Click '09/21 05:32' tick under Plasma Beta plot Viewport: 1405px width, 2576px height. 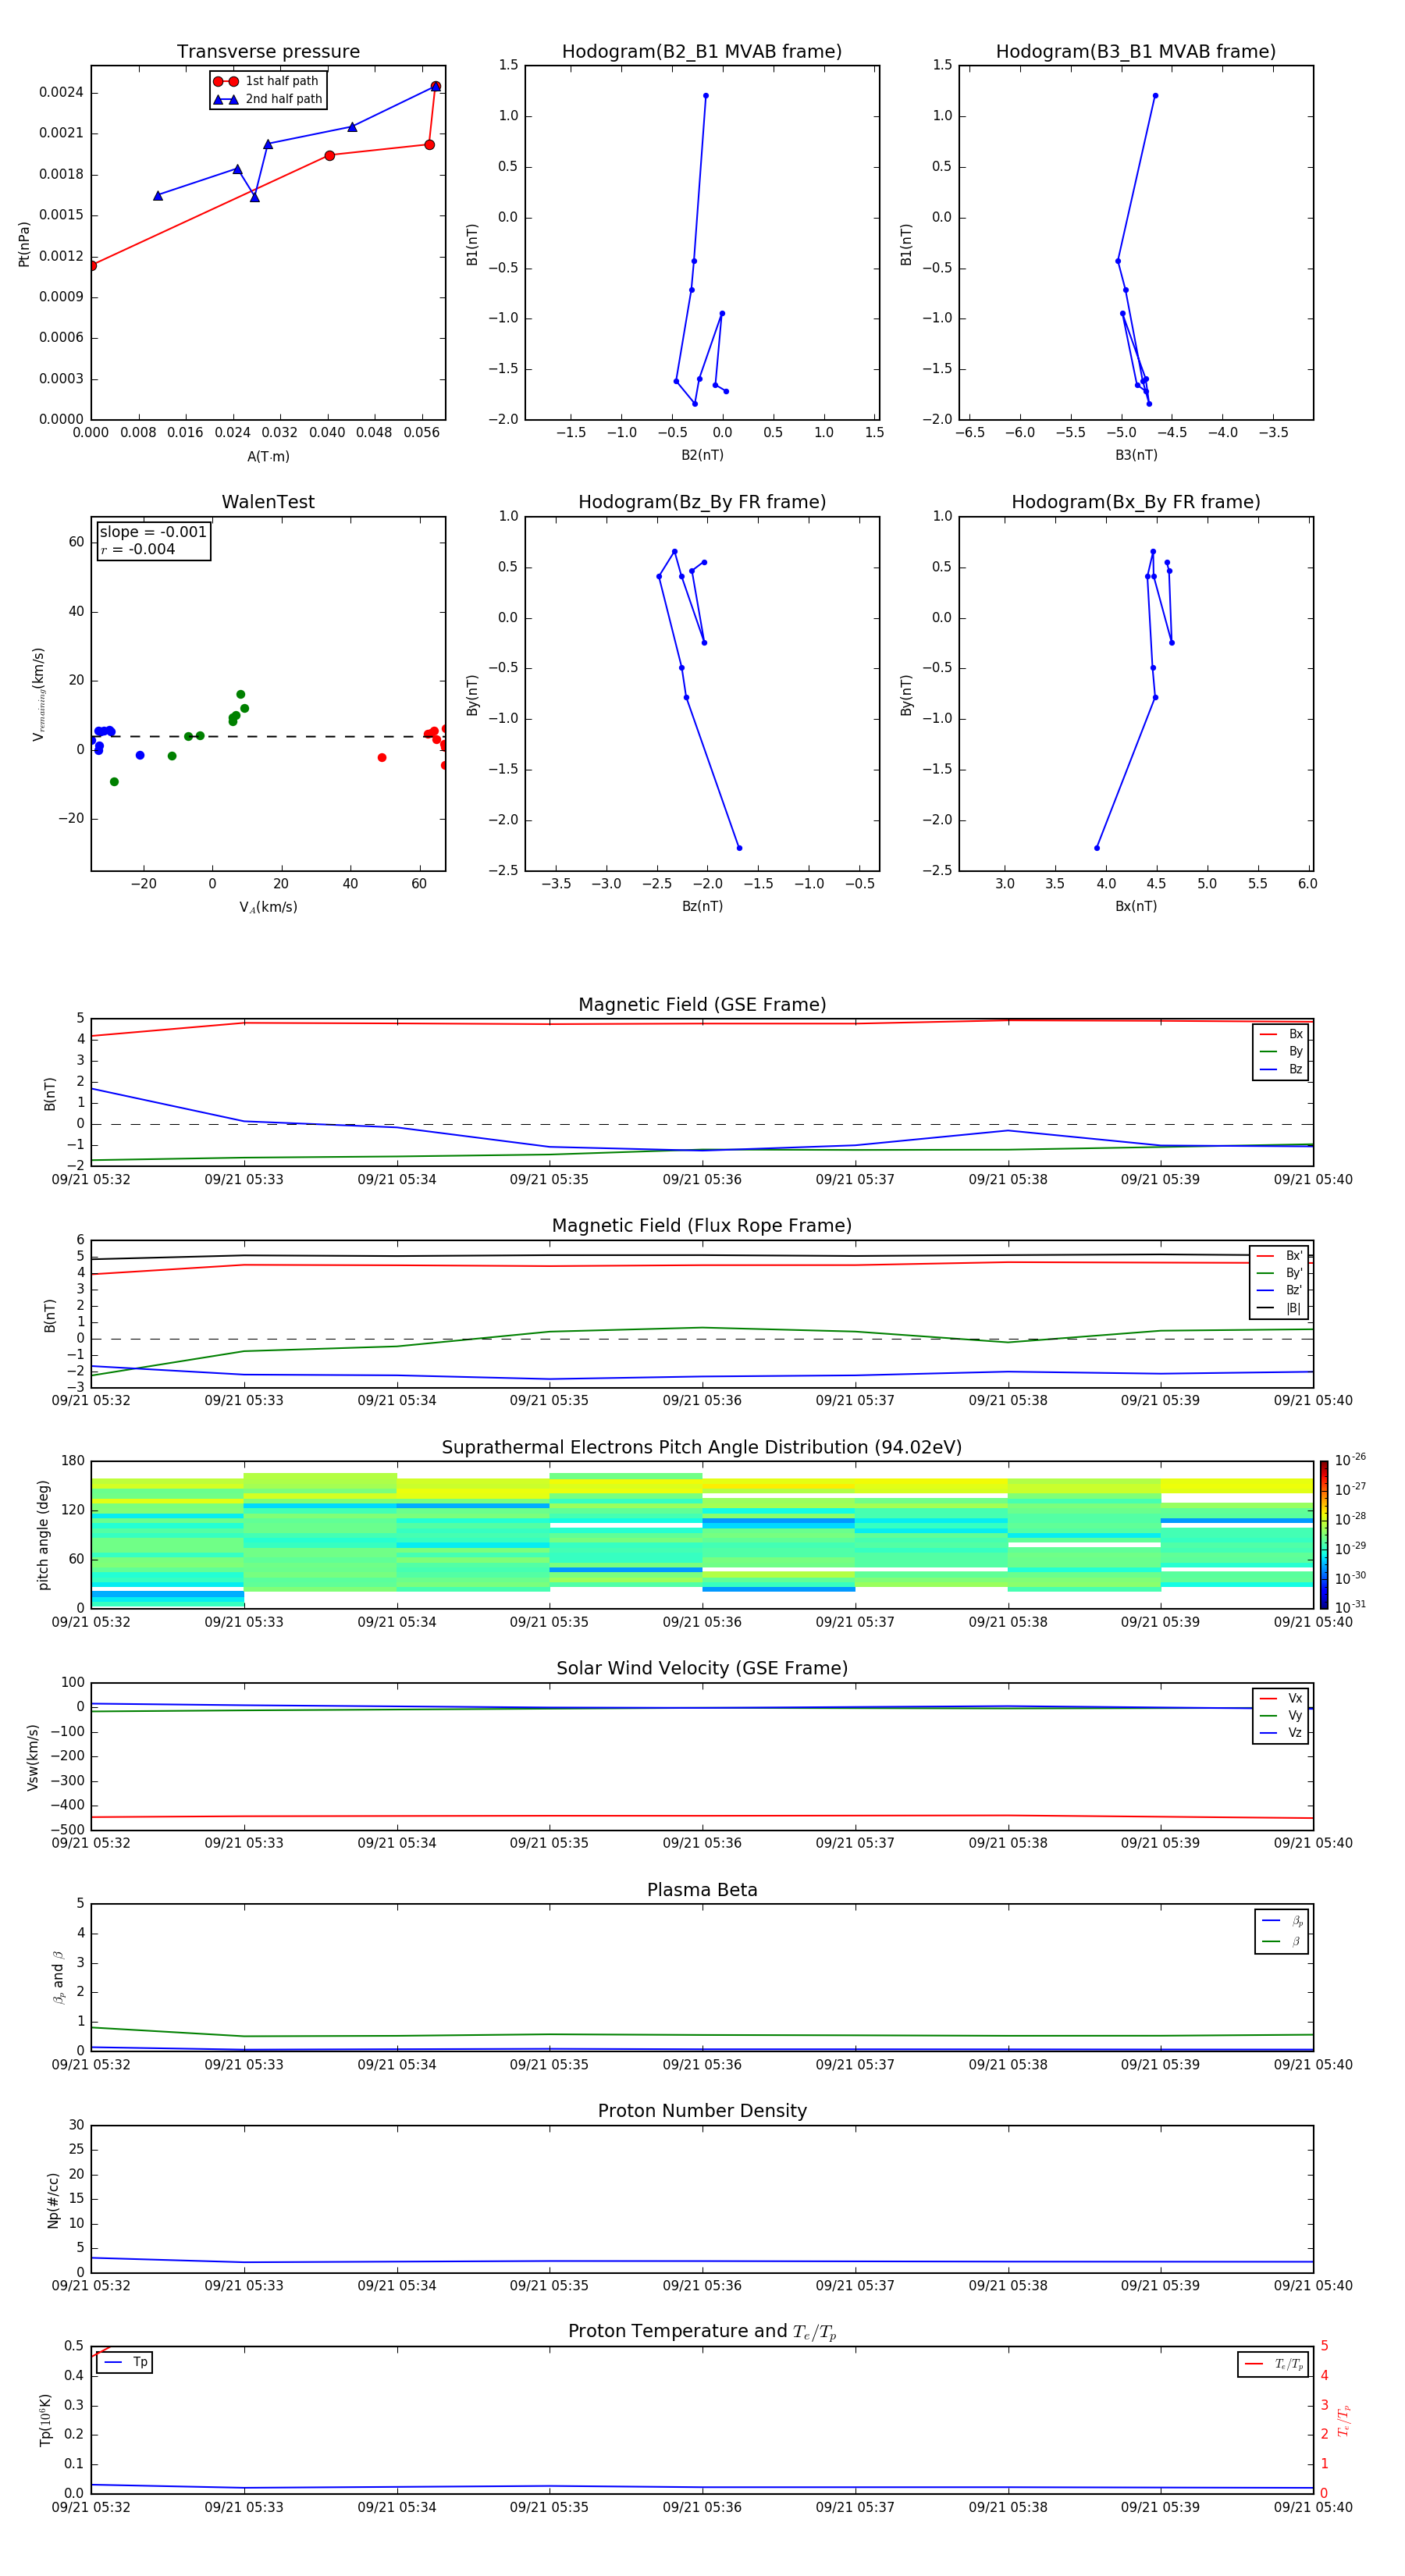pos(91,2064)
